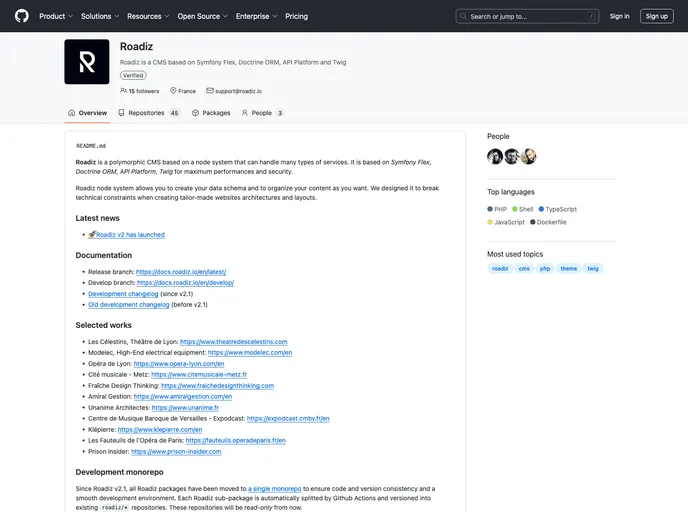Image resolution: width=688 pixels, height=512 pixels.
Task: Select the PHP language entry
Action: (497, 209)
